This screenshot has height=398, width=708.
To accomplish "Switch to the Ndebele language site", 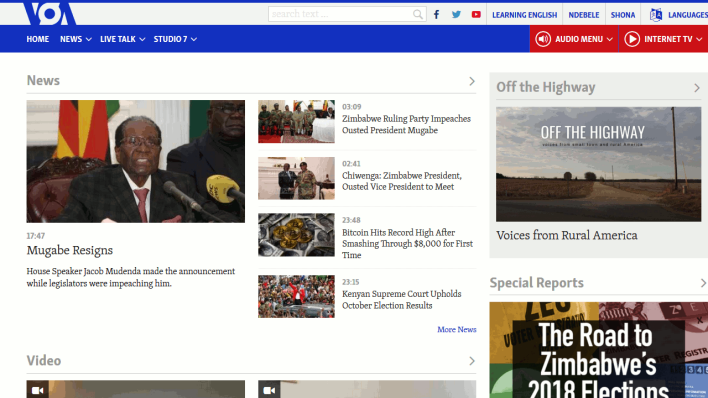I will pos(583,15).
